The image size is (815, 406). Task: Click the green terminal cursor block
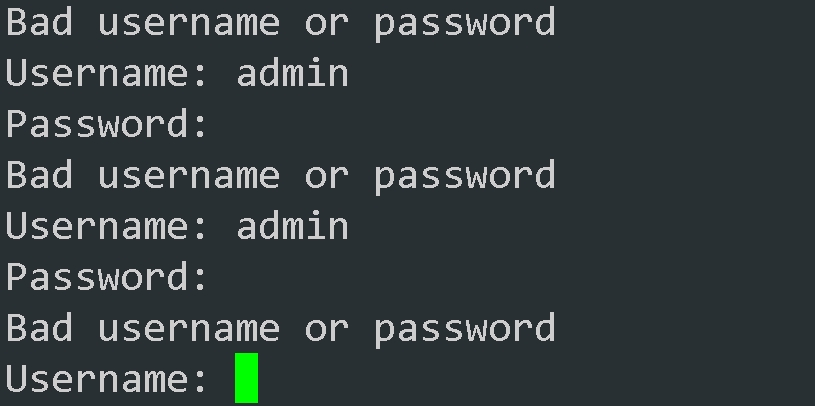click(x=246, y=378)
